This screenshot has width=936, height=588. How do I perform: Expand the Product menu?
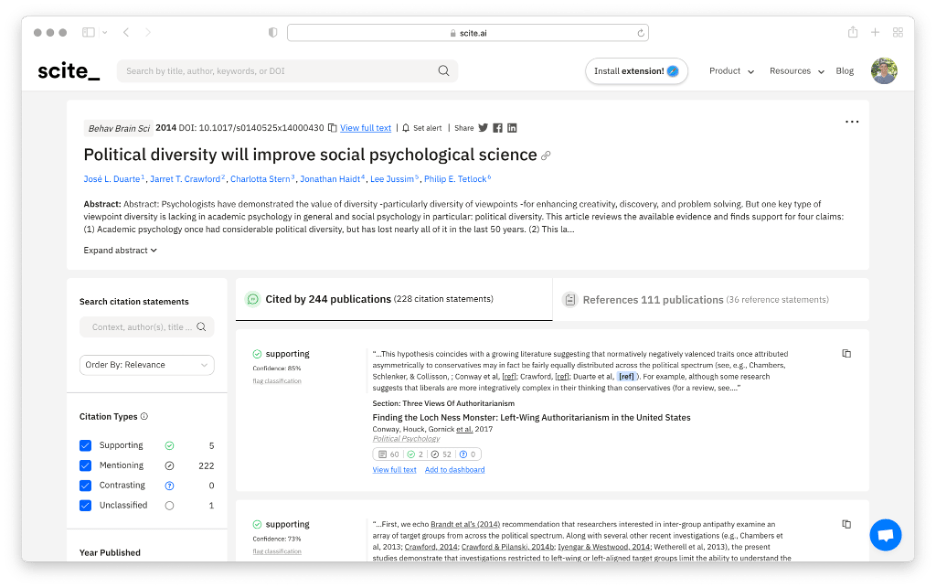click(731, 71)
